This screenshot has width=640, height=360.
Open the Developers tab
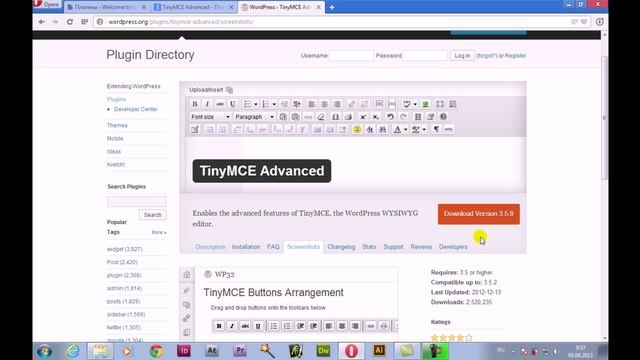coord(453,247)
